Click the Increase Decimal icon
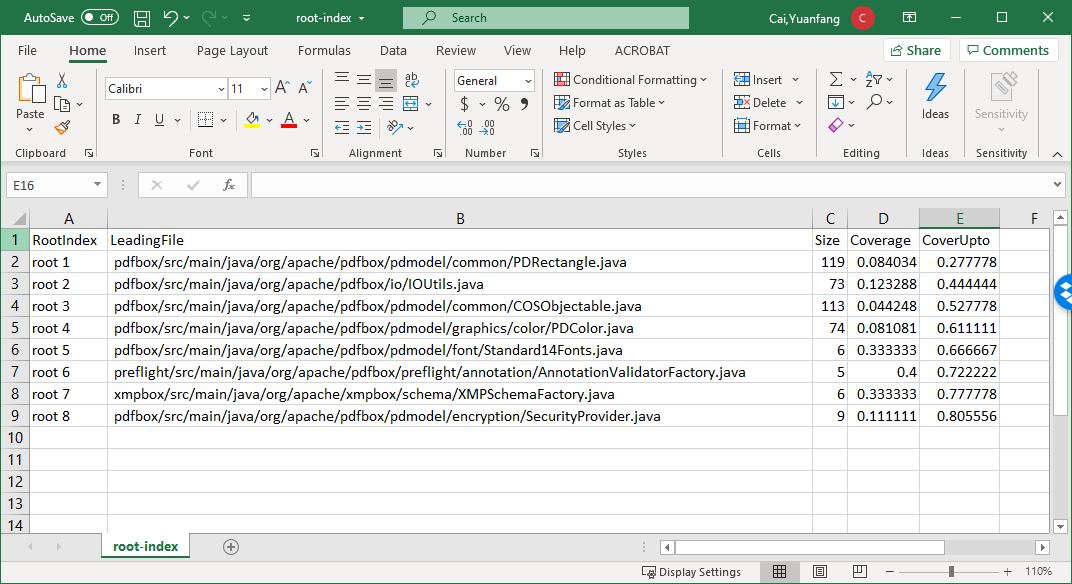 [x=464, y=127]
